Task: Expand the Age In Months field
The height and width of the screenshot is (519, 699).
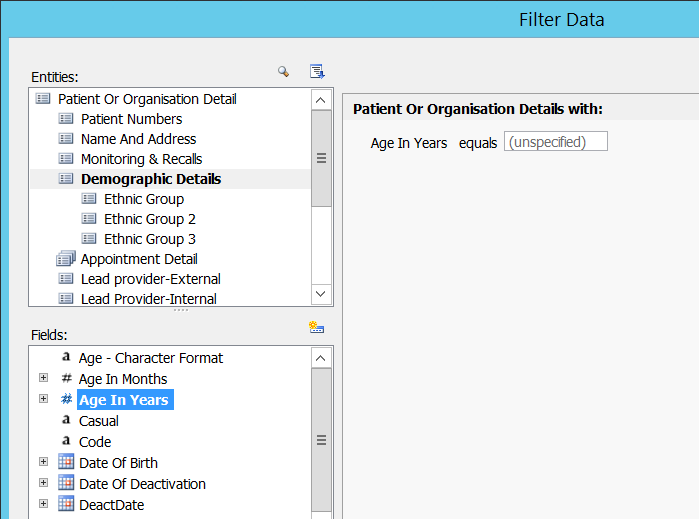Action: click(43, 378)
